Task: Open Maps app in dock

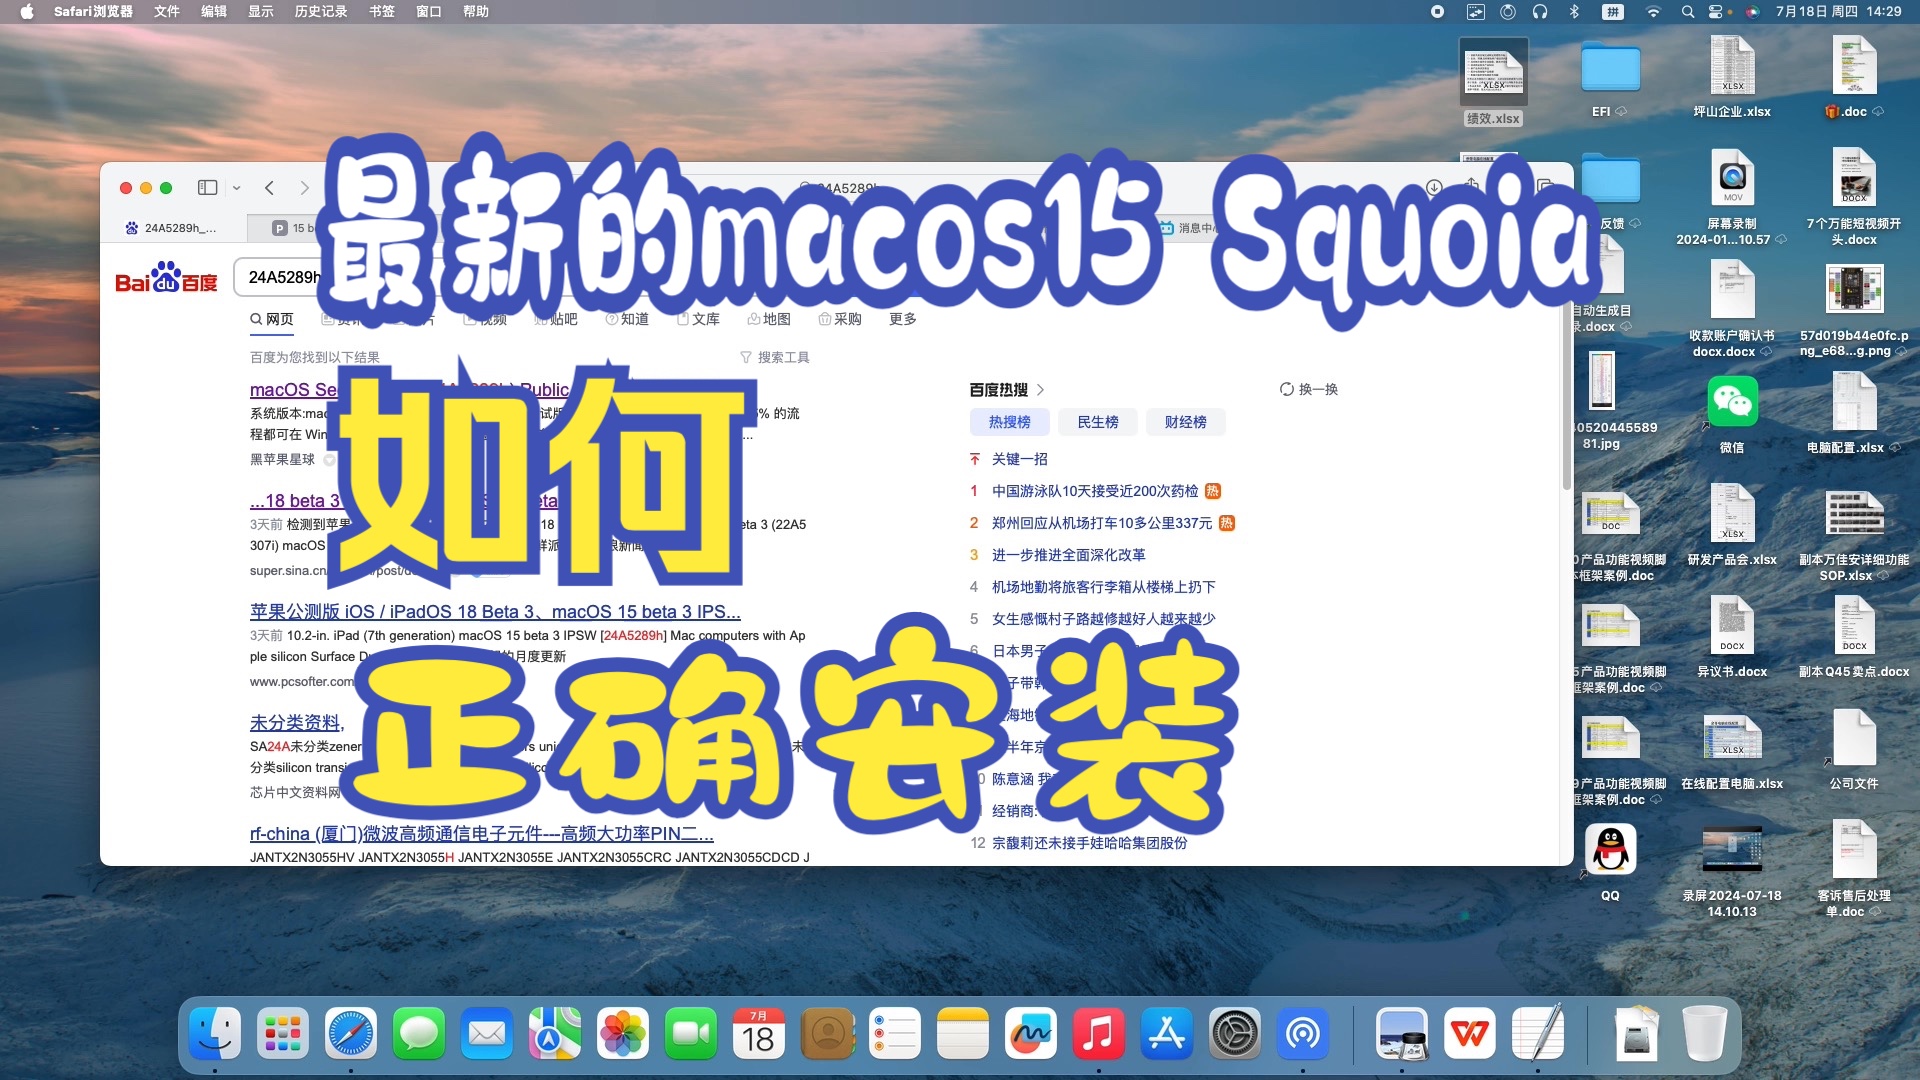Action: (555, 1033)
